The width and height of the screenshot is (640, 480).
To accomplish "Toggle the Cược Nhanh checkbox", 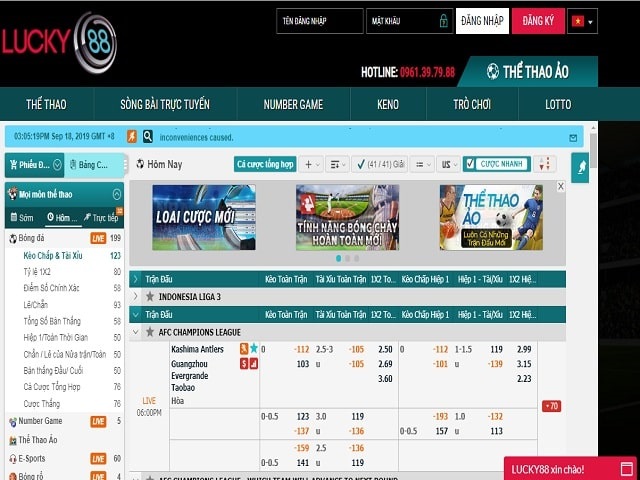I will [x=470, y=164].
